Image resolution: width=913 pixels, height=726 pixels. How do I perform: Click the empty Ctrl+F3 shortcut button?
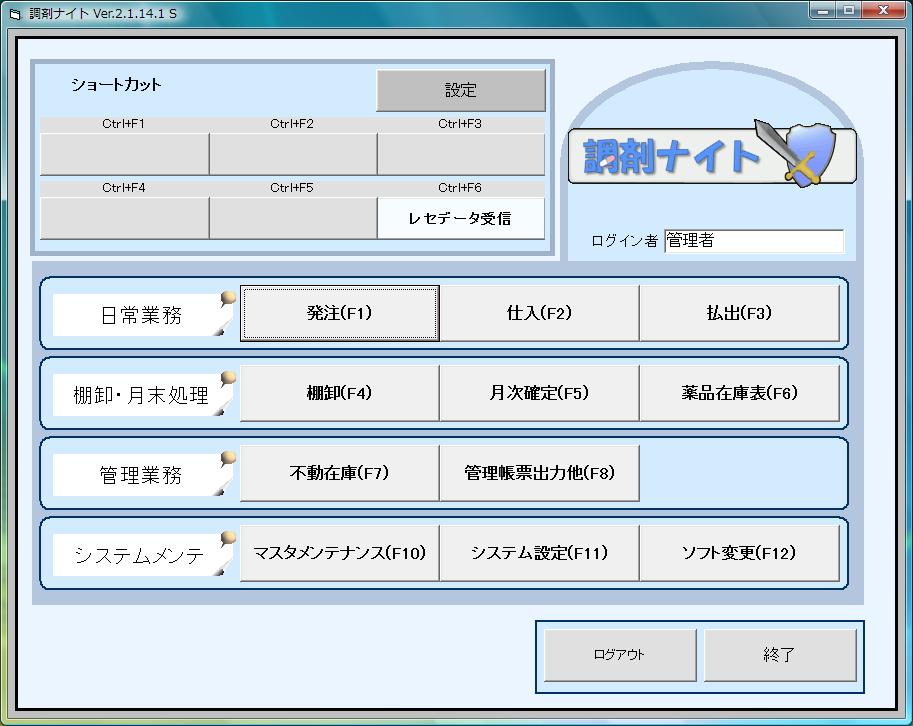[x=461, y=154]
